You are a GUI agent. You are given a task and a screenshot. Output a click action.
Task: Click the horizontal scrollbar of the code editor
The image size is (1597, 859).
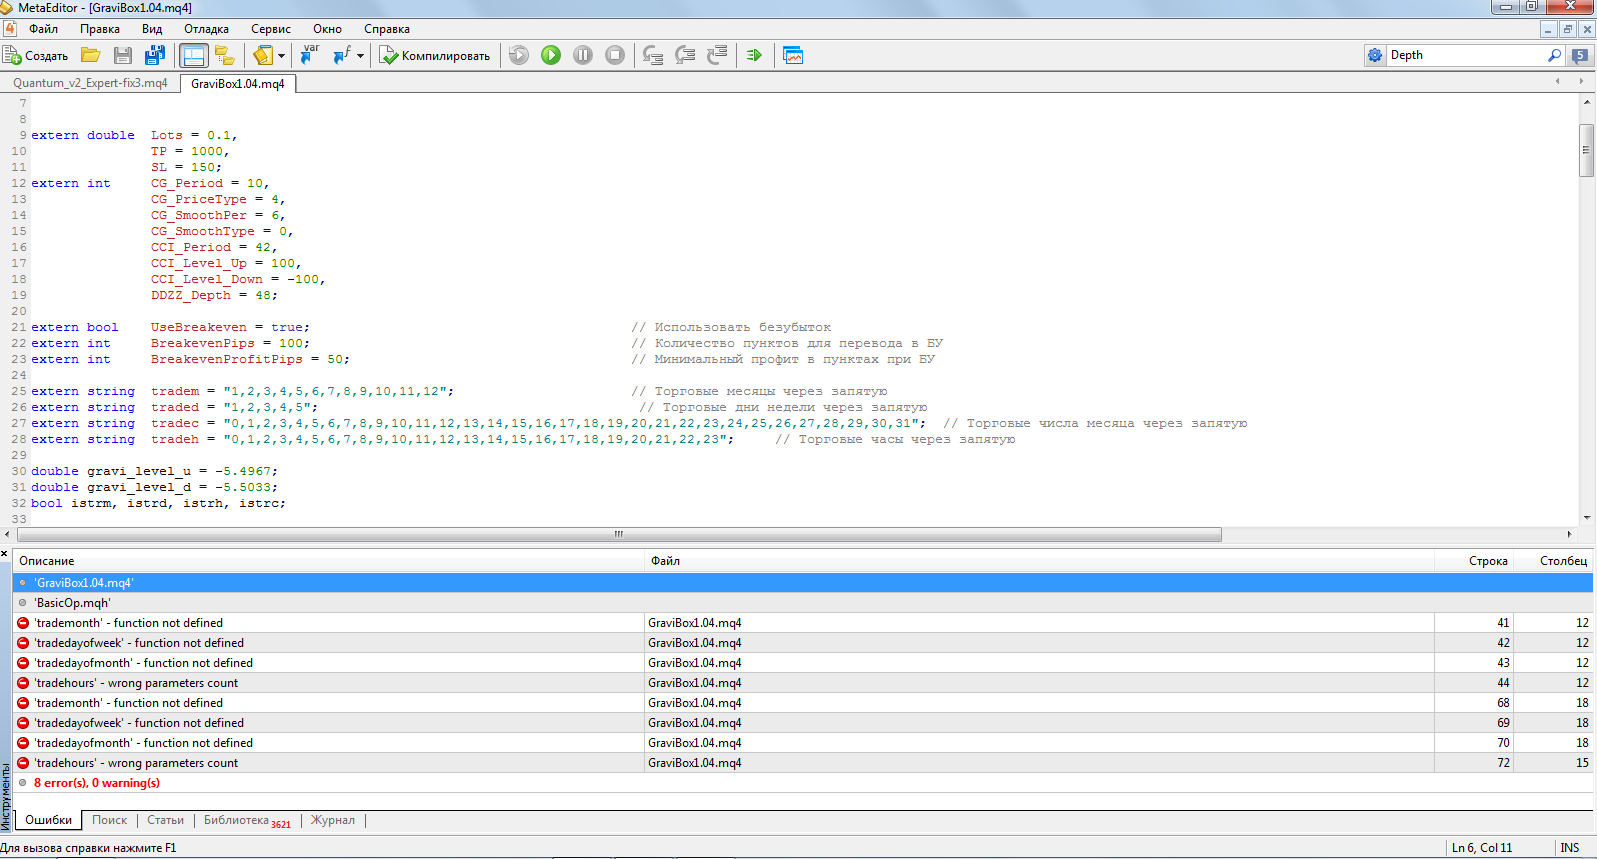pos(619,534)
